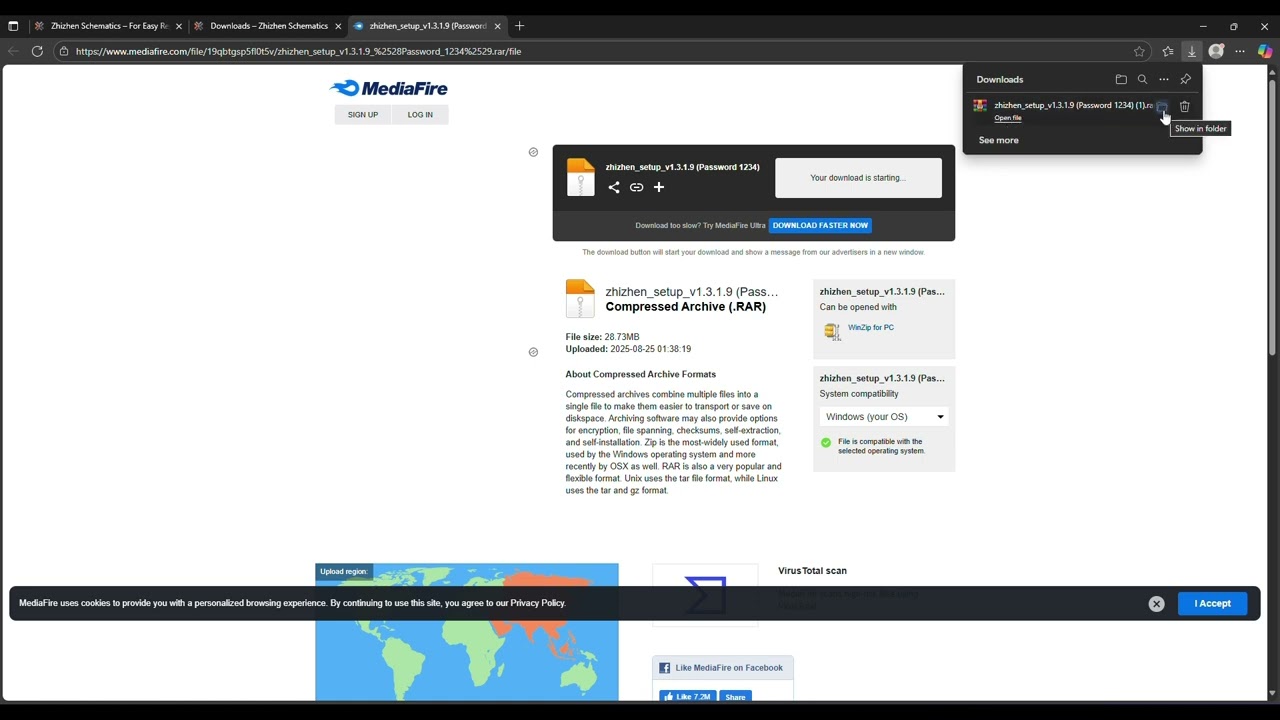Click Like MediaFire on Facebook
The height and width of the screenshot is (720, 1280).
point(721,668)
